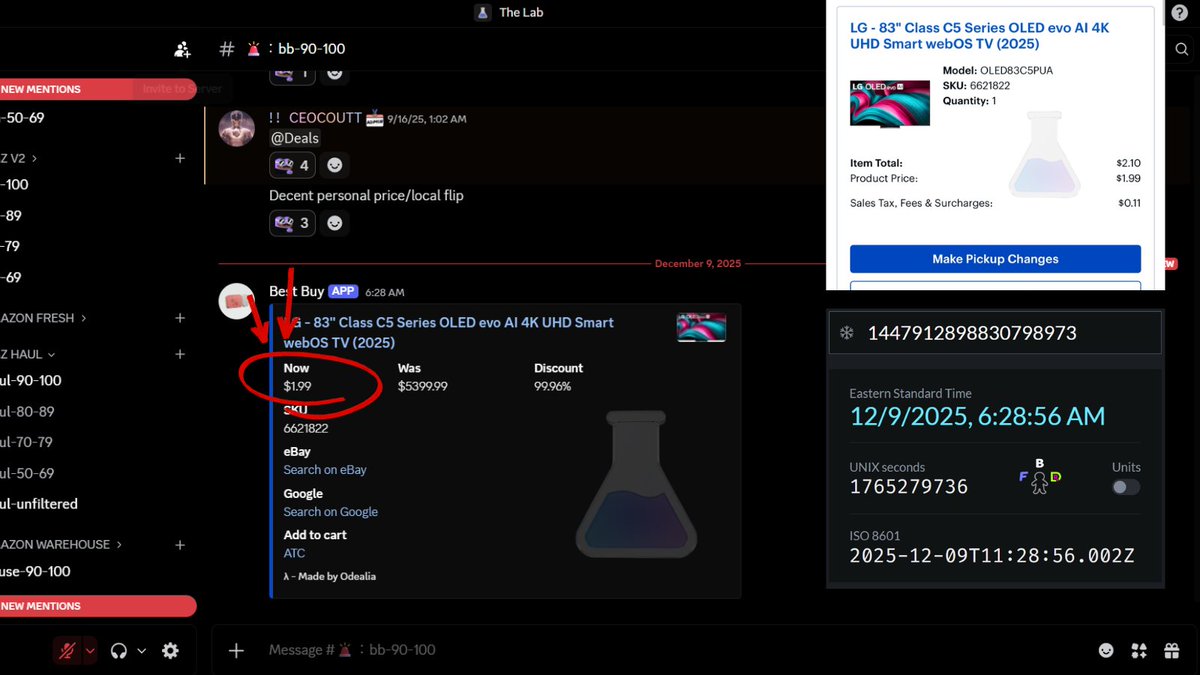1200x675 pixels.
Task: Toggle the Units switch
Action: click(x=1126, y=487)
